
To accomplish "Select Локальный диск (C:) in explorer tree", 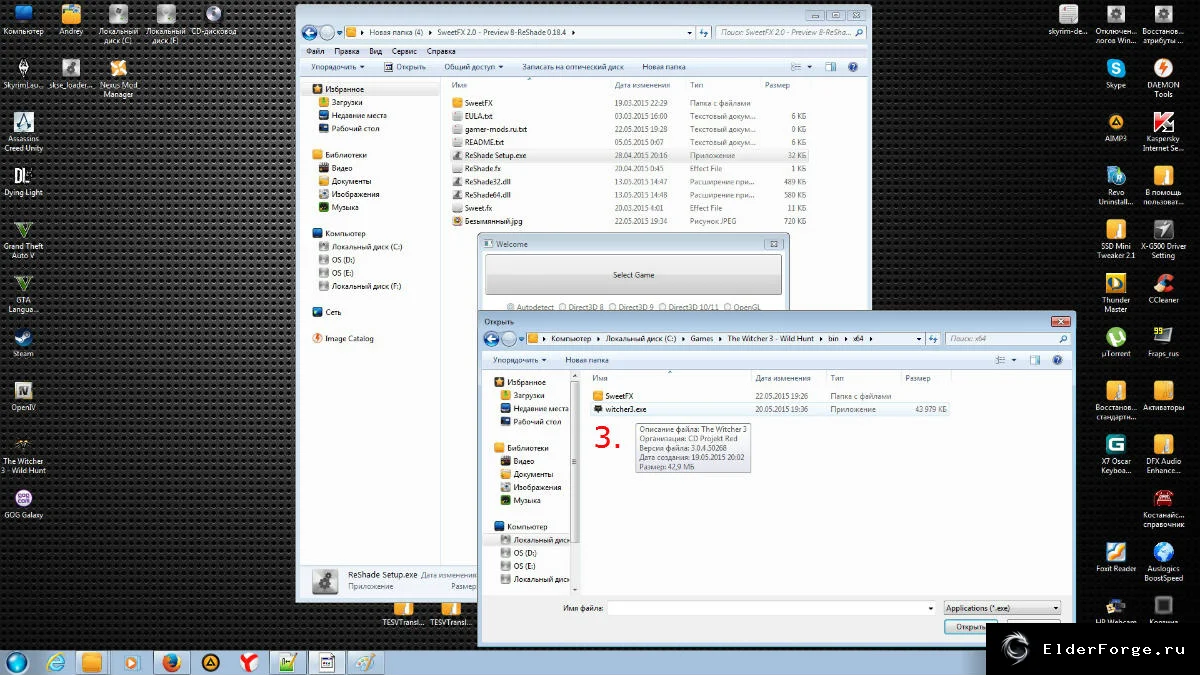I will [367, 246].
